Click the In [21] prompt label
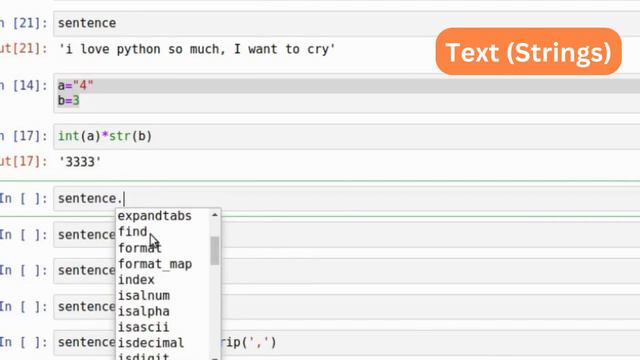 24,23
